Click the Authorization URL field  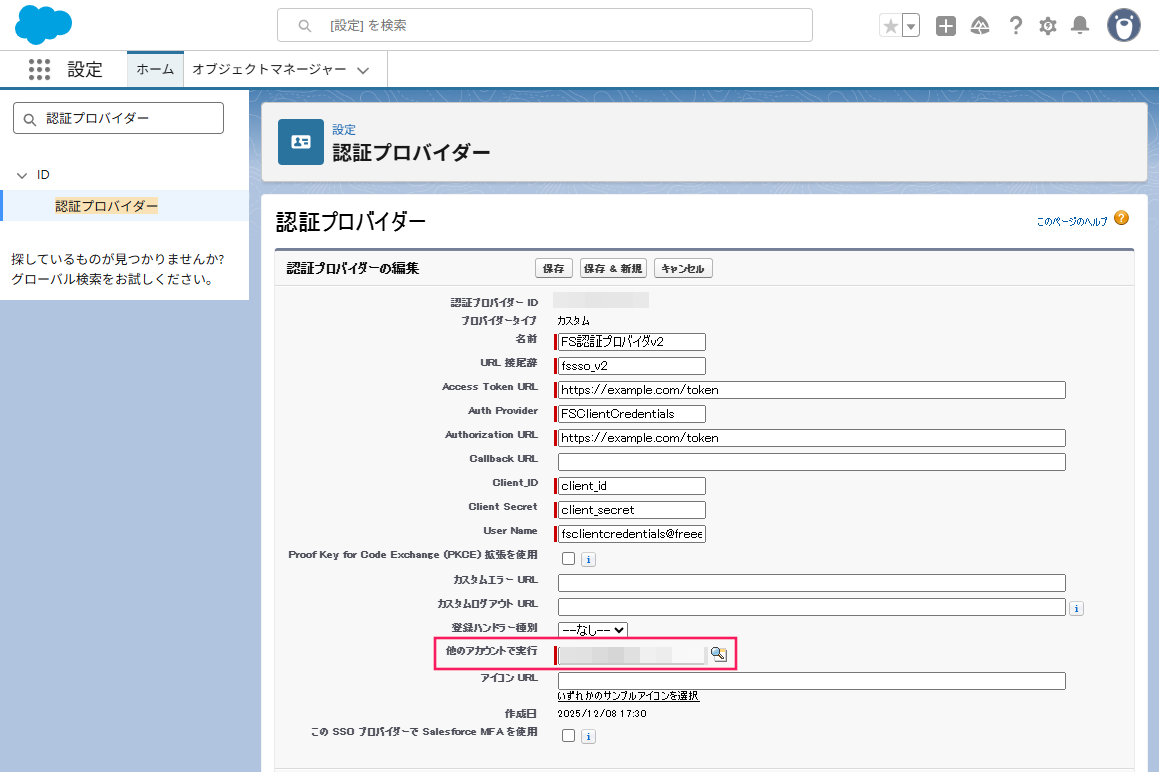tap(812, 438)
